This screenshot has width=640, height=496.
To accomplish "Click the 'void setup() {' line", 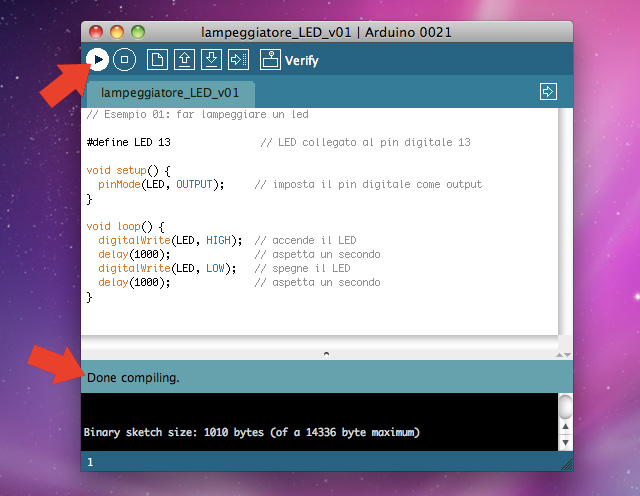I will 129,170.
